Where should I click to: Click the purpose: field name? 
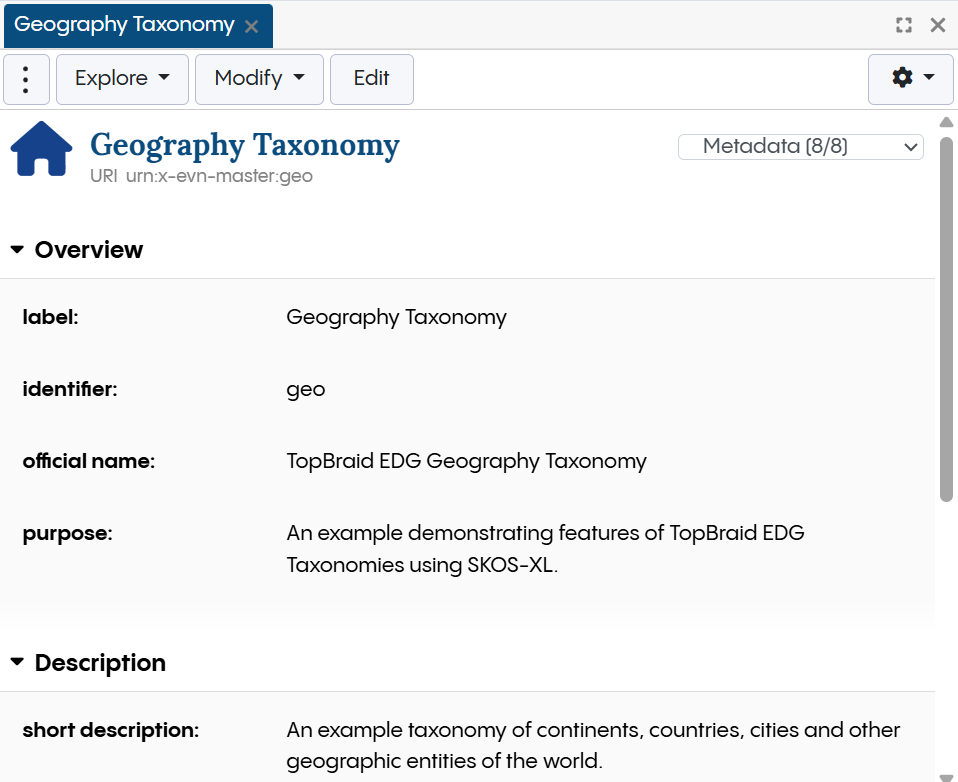(x=67, y=534)
